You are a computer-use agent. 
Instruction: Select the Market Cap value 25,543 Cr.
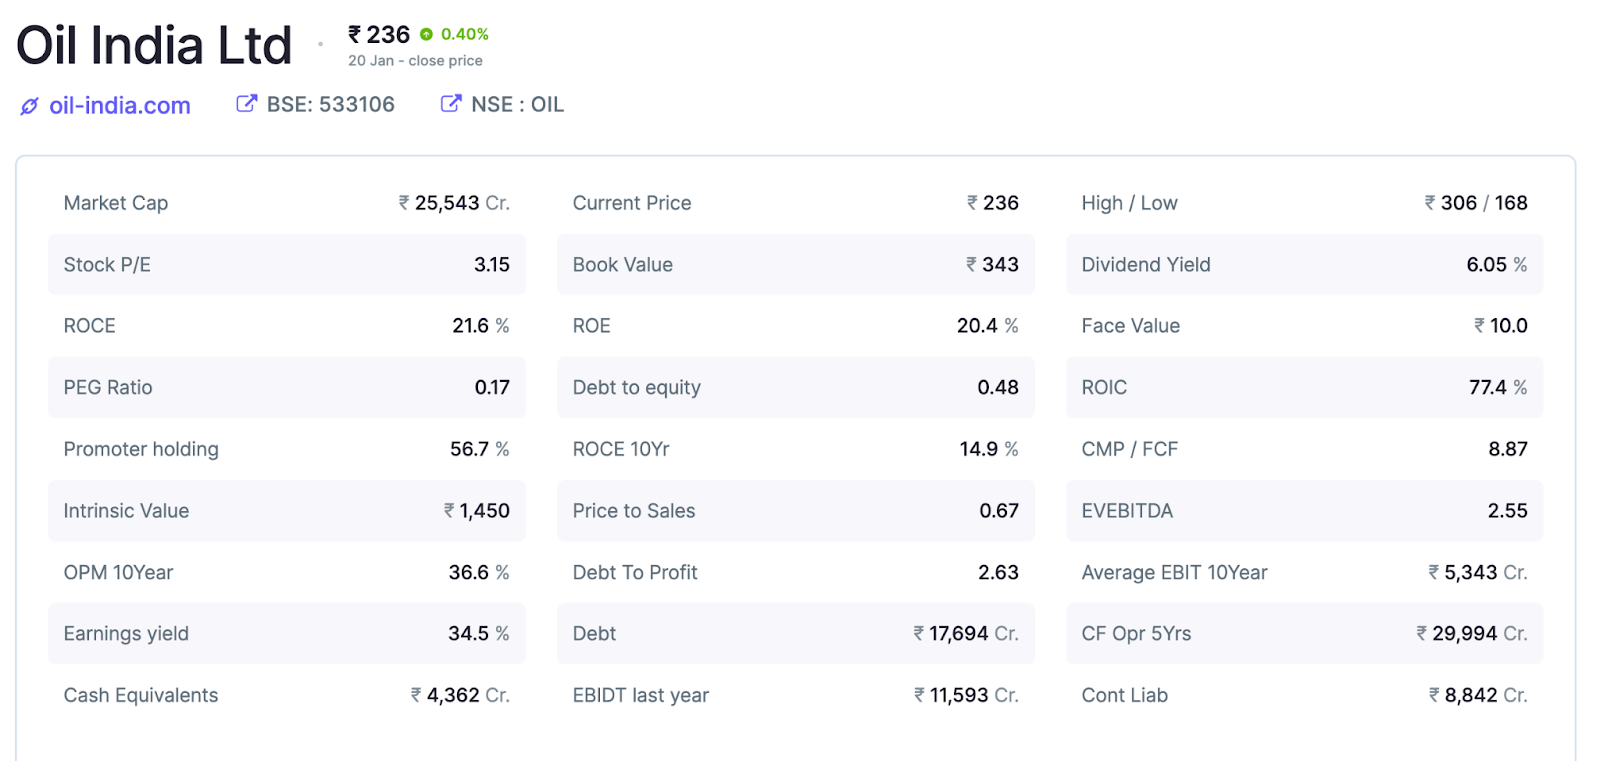click(x=454, y=203)
